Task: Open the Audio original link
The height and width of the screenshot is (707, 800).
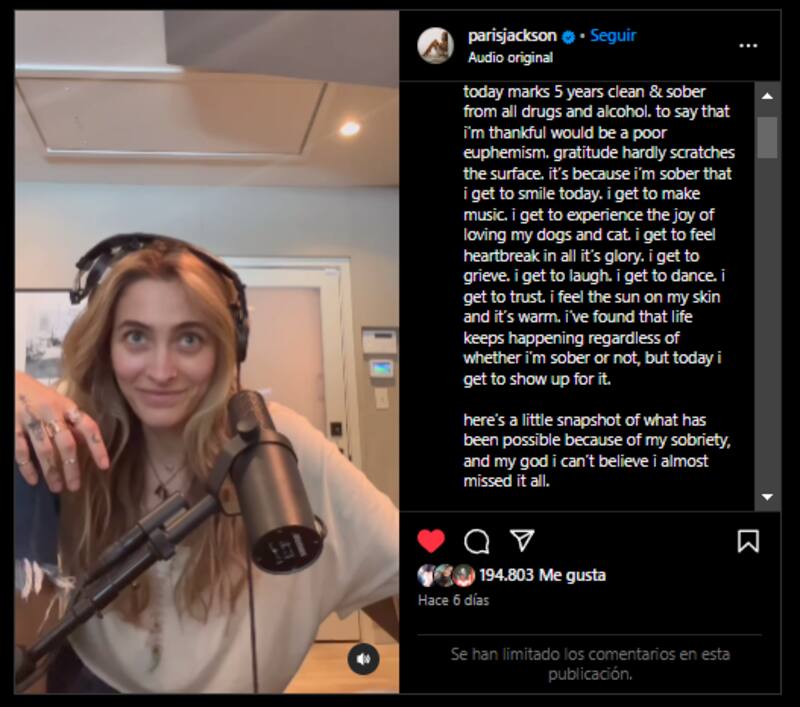Action: pos(510,58)
